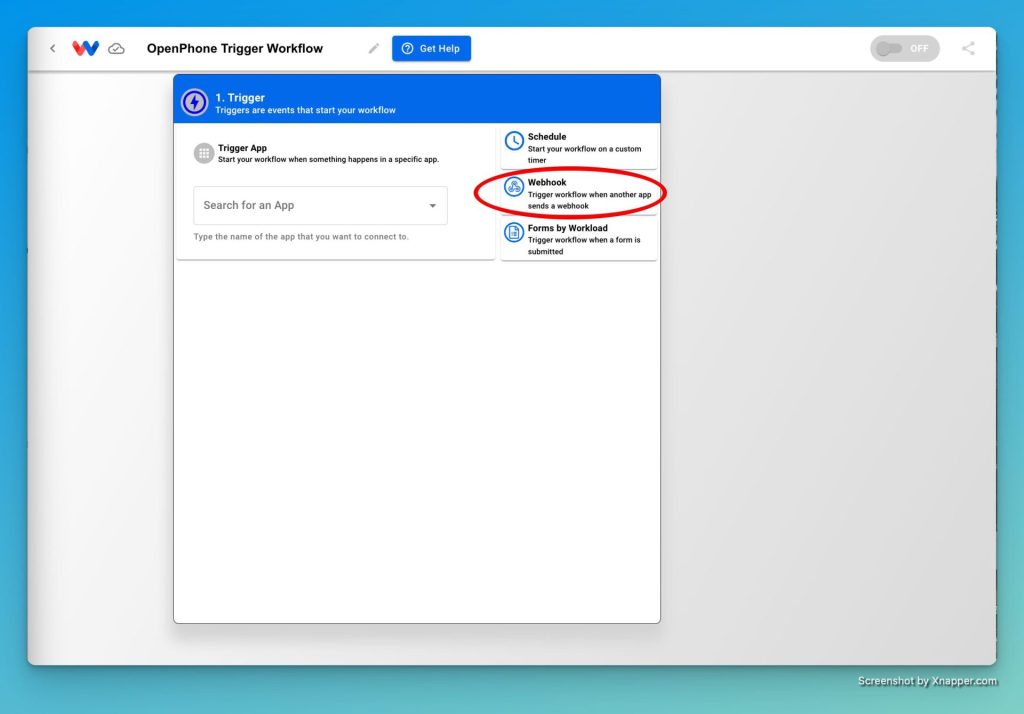
Task: Click 'Type the name of the app' hint text
Action: 301,236
